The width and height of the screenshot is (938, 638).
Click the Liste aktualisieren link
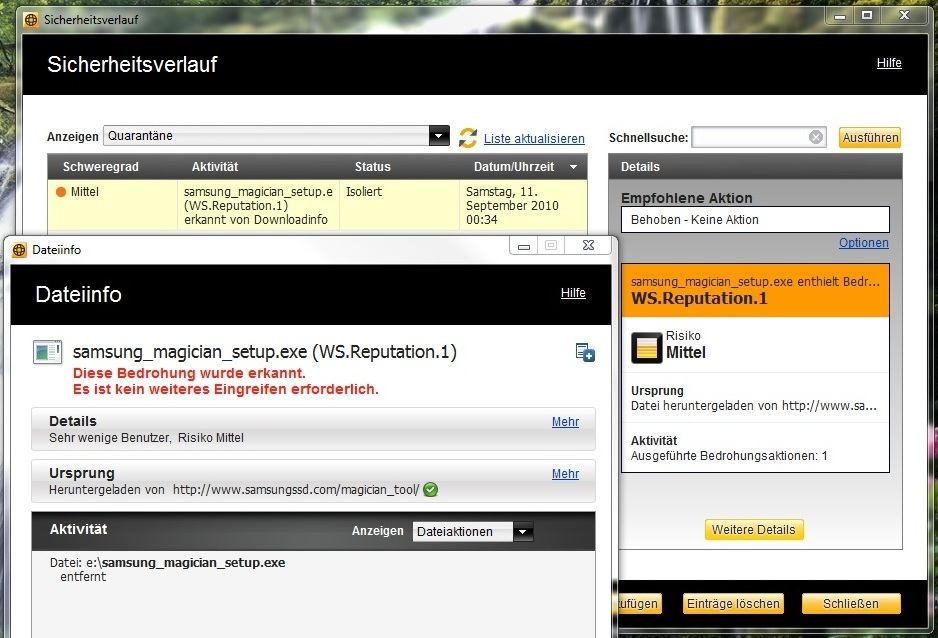tap(534, 139)
